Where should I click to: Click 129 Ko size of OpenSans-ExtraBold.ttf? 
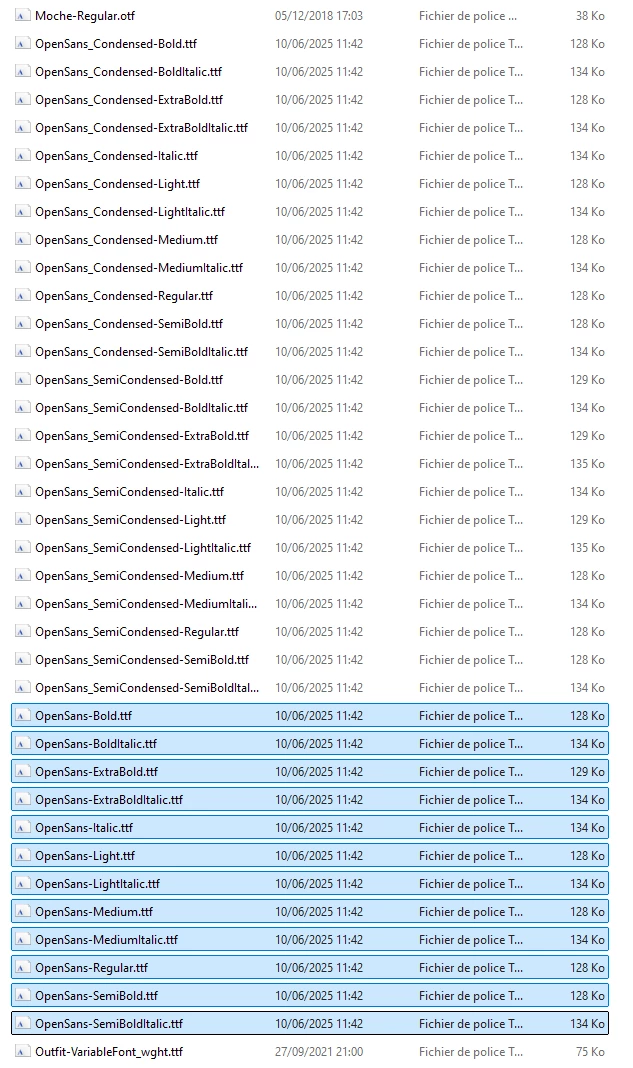click(587, 771)
